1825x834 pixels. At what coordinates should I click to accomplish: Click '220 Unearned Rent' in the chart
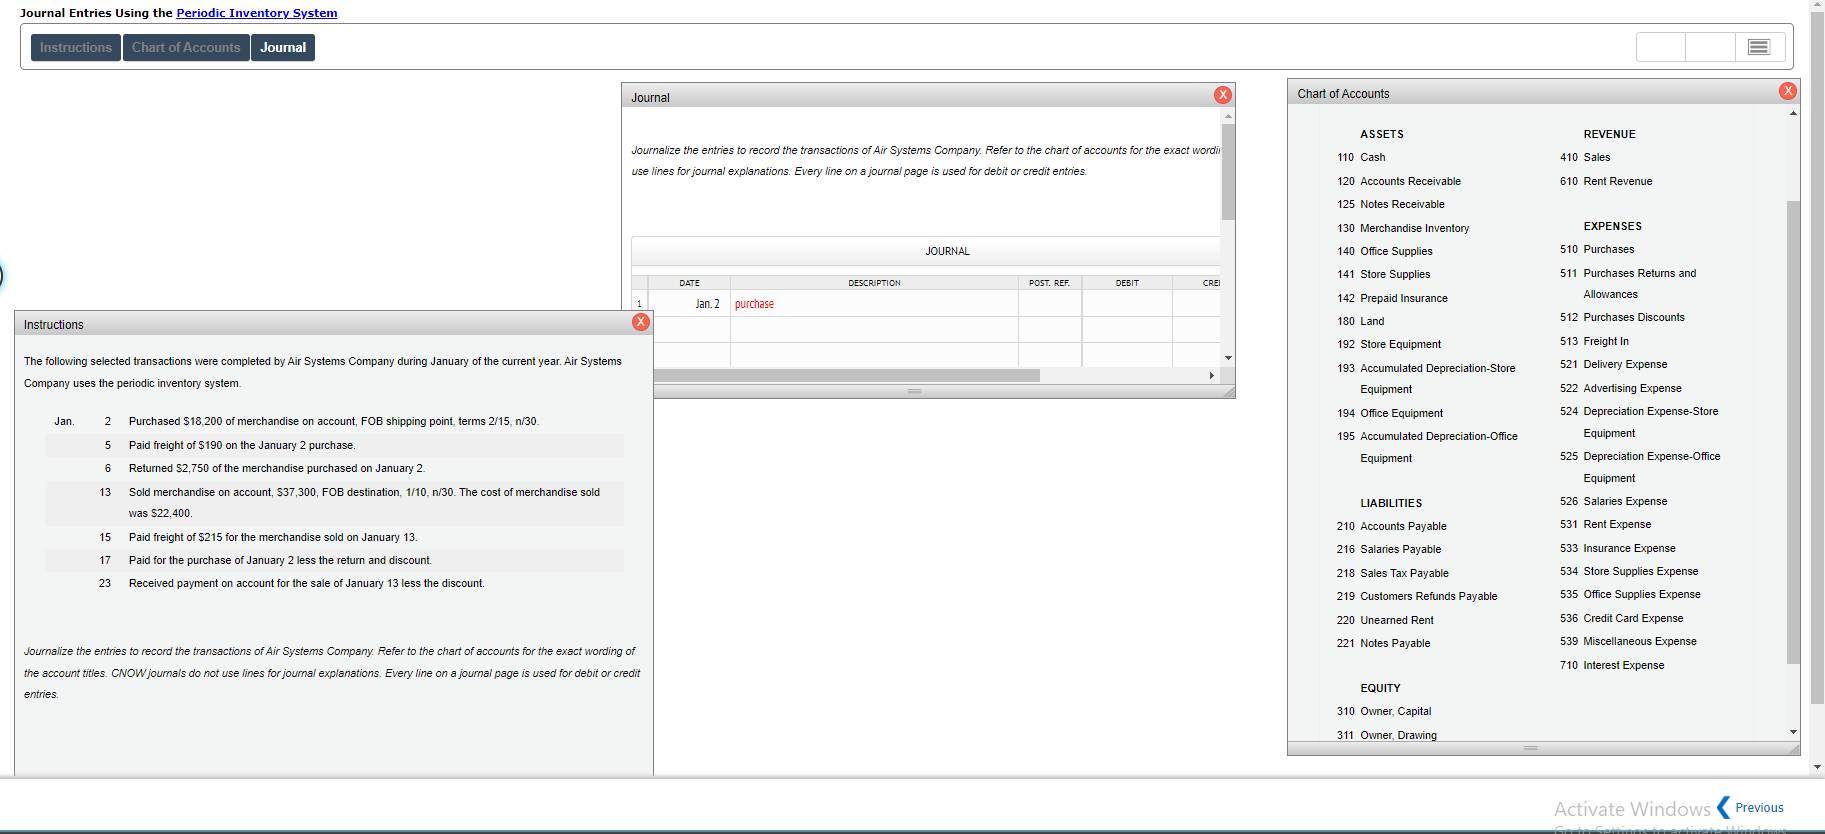[1385, 620]
